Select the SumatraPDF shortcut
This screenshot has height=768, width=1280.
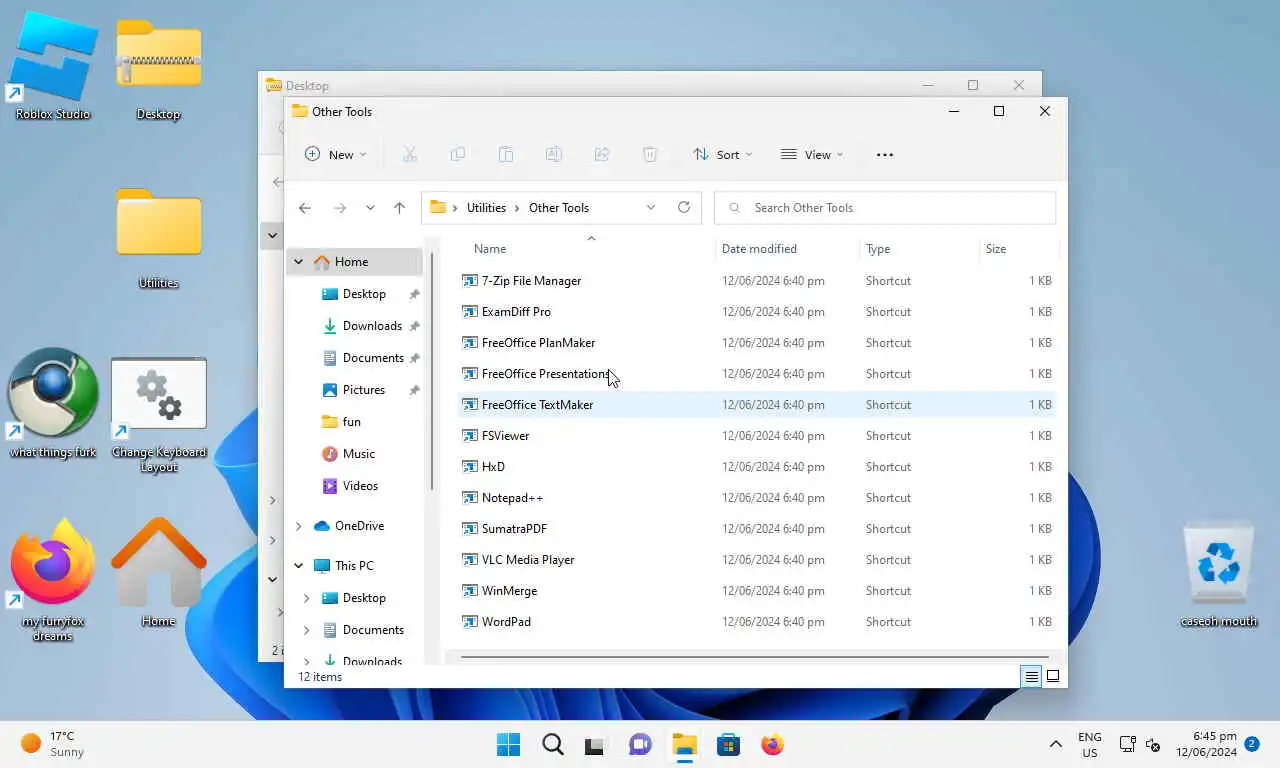tap(756, 529)
